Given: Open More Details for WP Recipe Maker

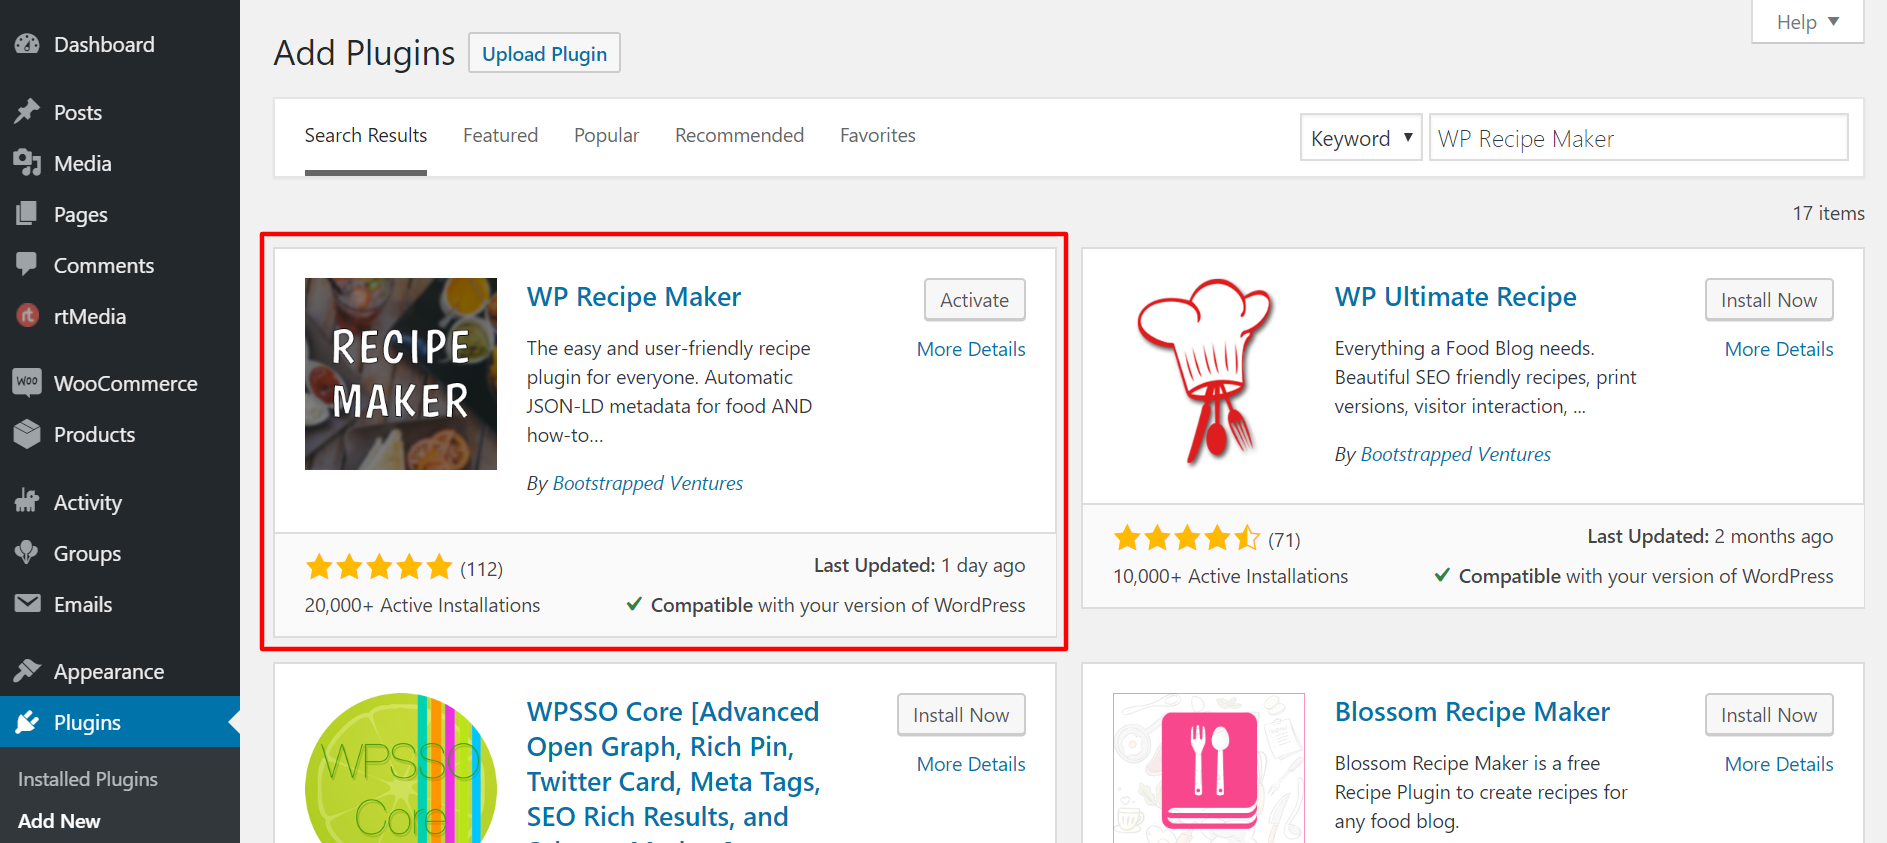Looking at the screenshot, I should (971, 349).
